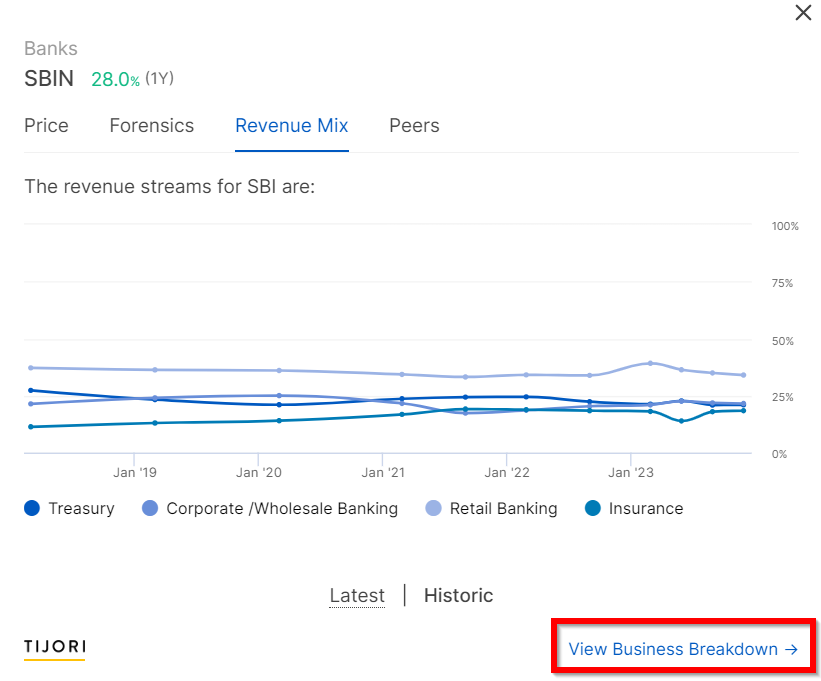Select the Revenue Mix tab
Screen dimensions: 821x681
pyautogui.click(x=292, y=126)
